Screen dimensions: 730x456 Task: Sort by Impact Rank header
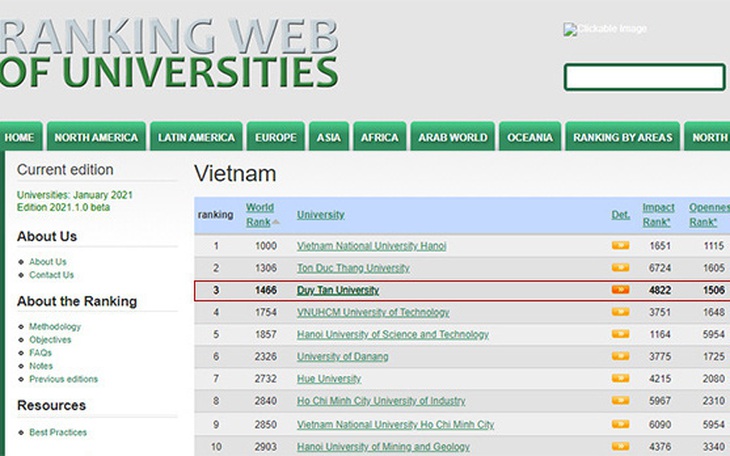[658, 215]
